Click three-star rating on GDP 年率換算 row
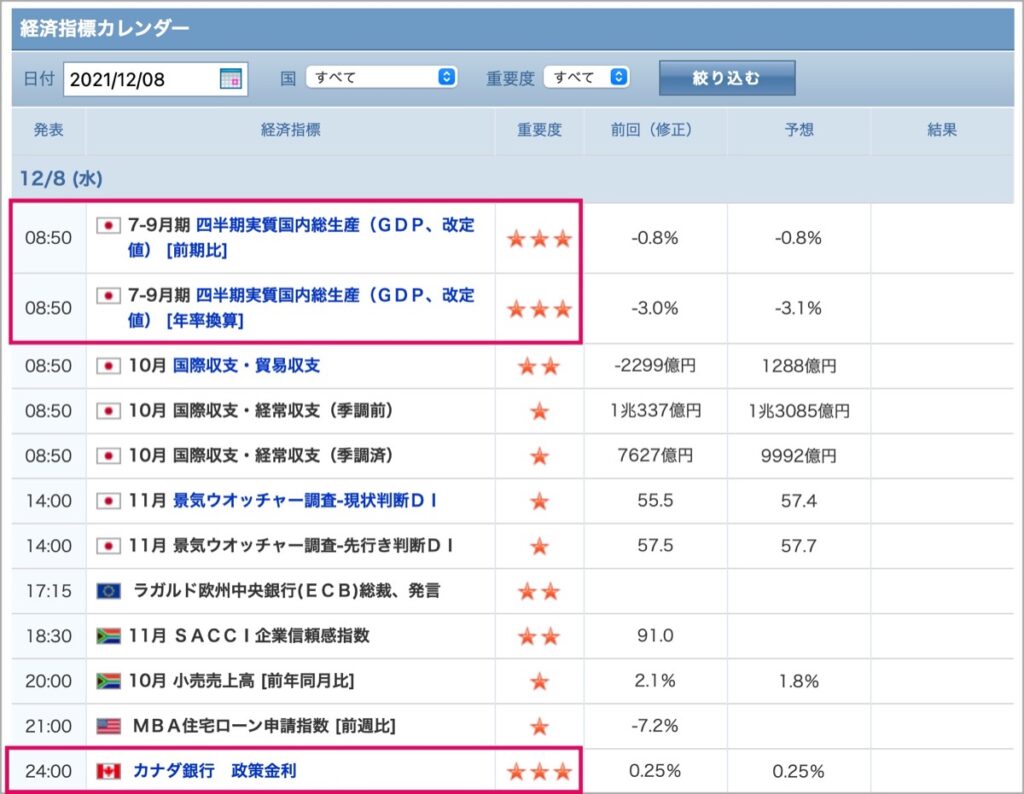The image size is (1024, 794). [x=539, y=308]
